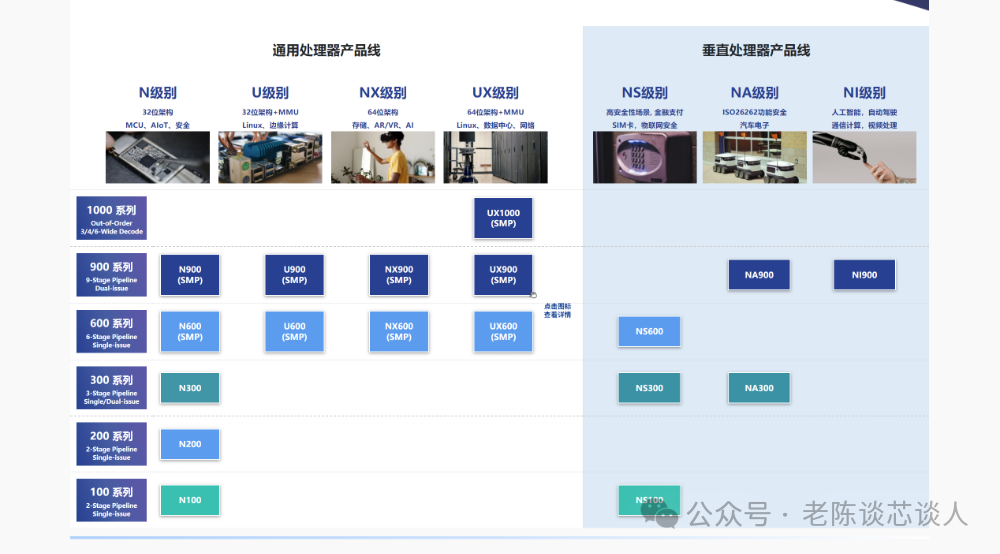Click the 1000 系列 row label

pos(112,218)
